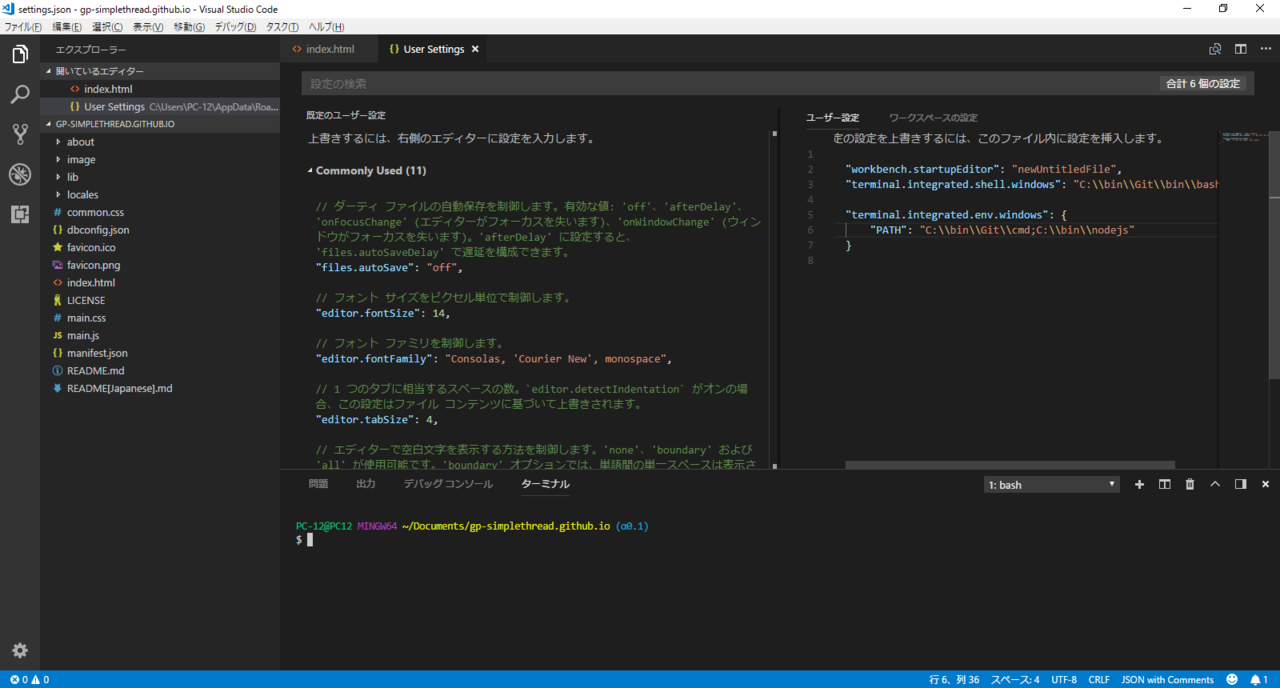Click the Manage gear icon

coord(20,650)
